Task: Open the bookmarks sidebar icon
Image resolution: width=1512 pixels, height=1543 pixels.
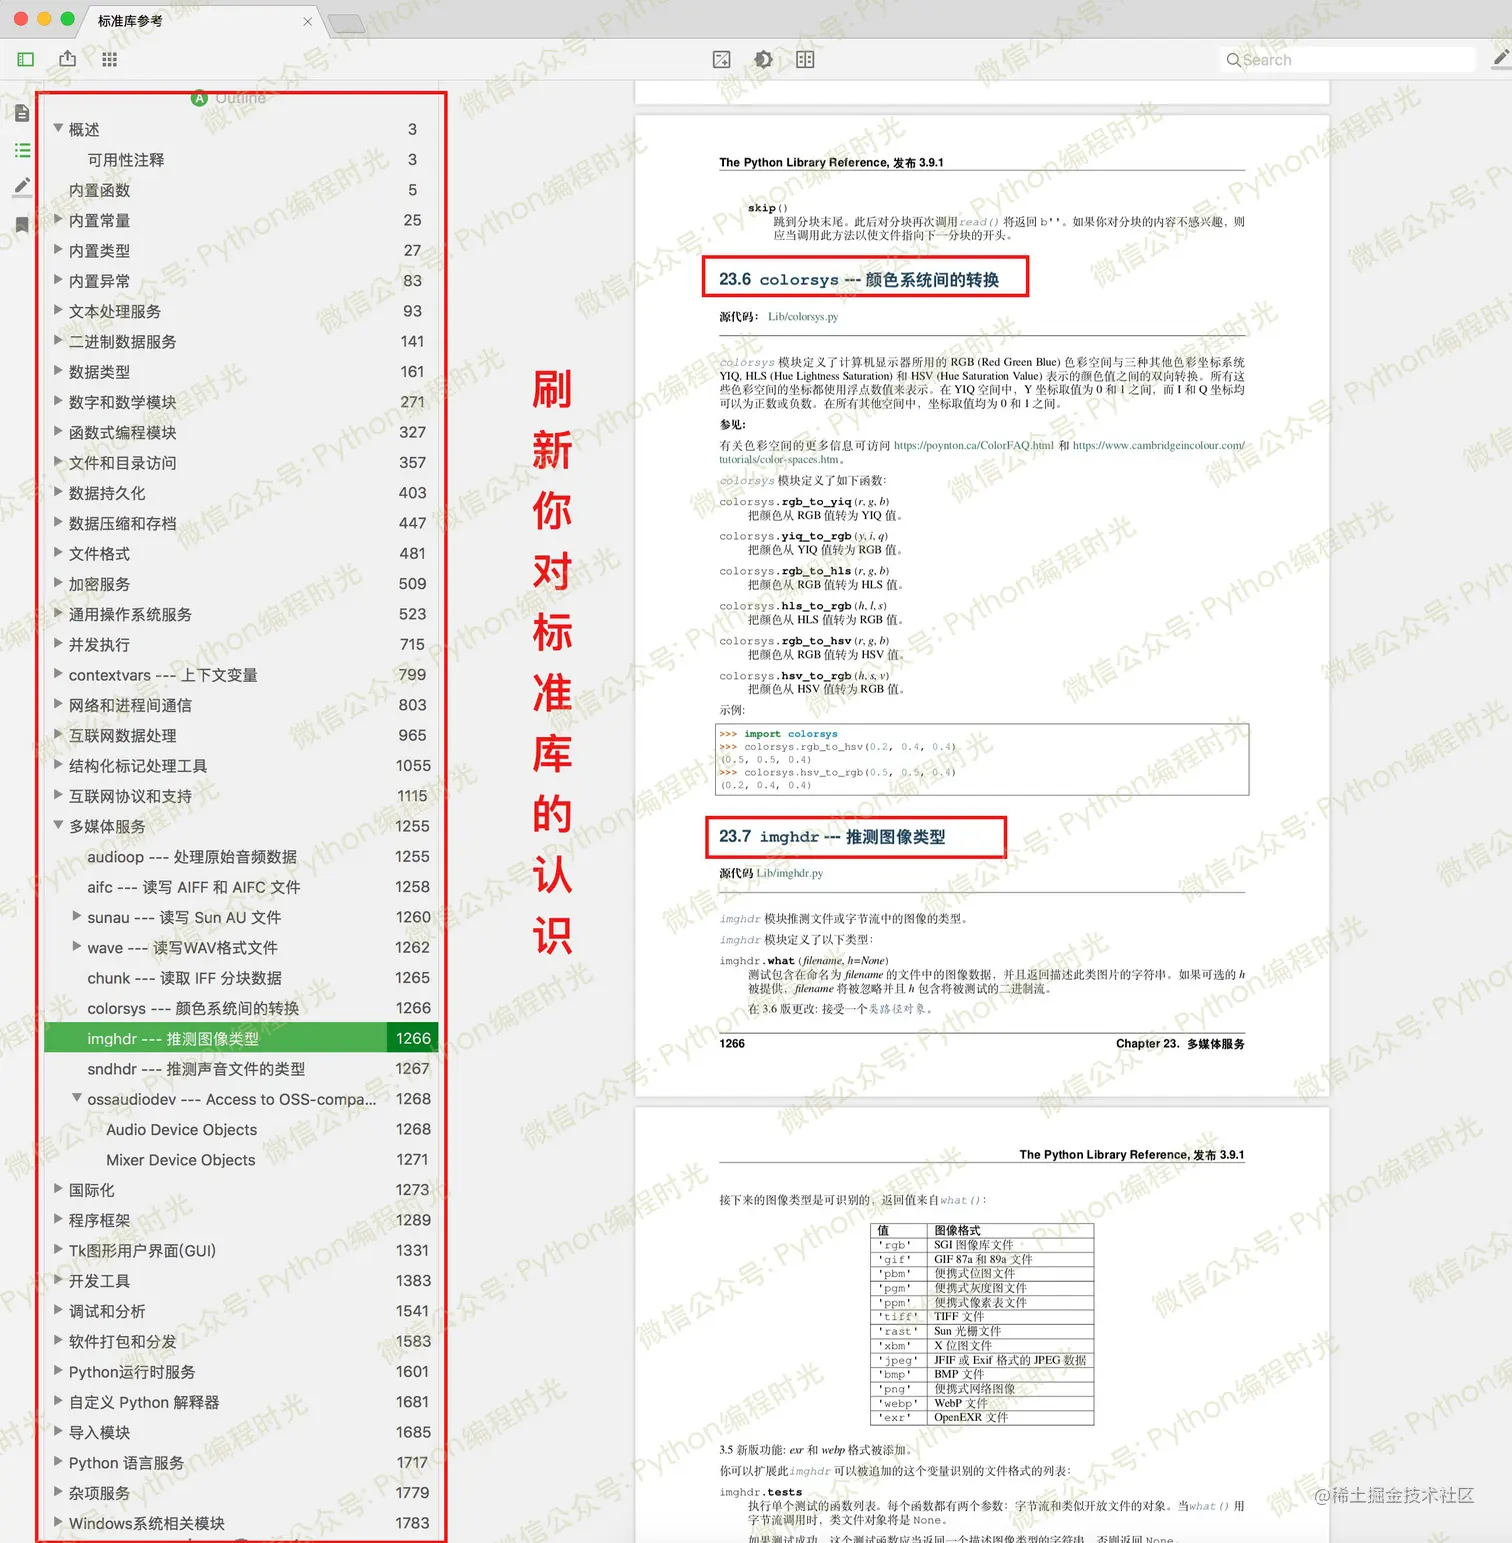Action: coord(22,224)
